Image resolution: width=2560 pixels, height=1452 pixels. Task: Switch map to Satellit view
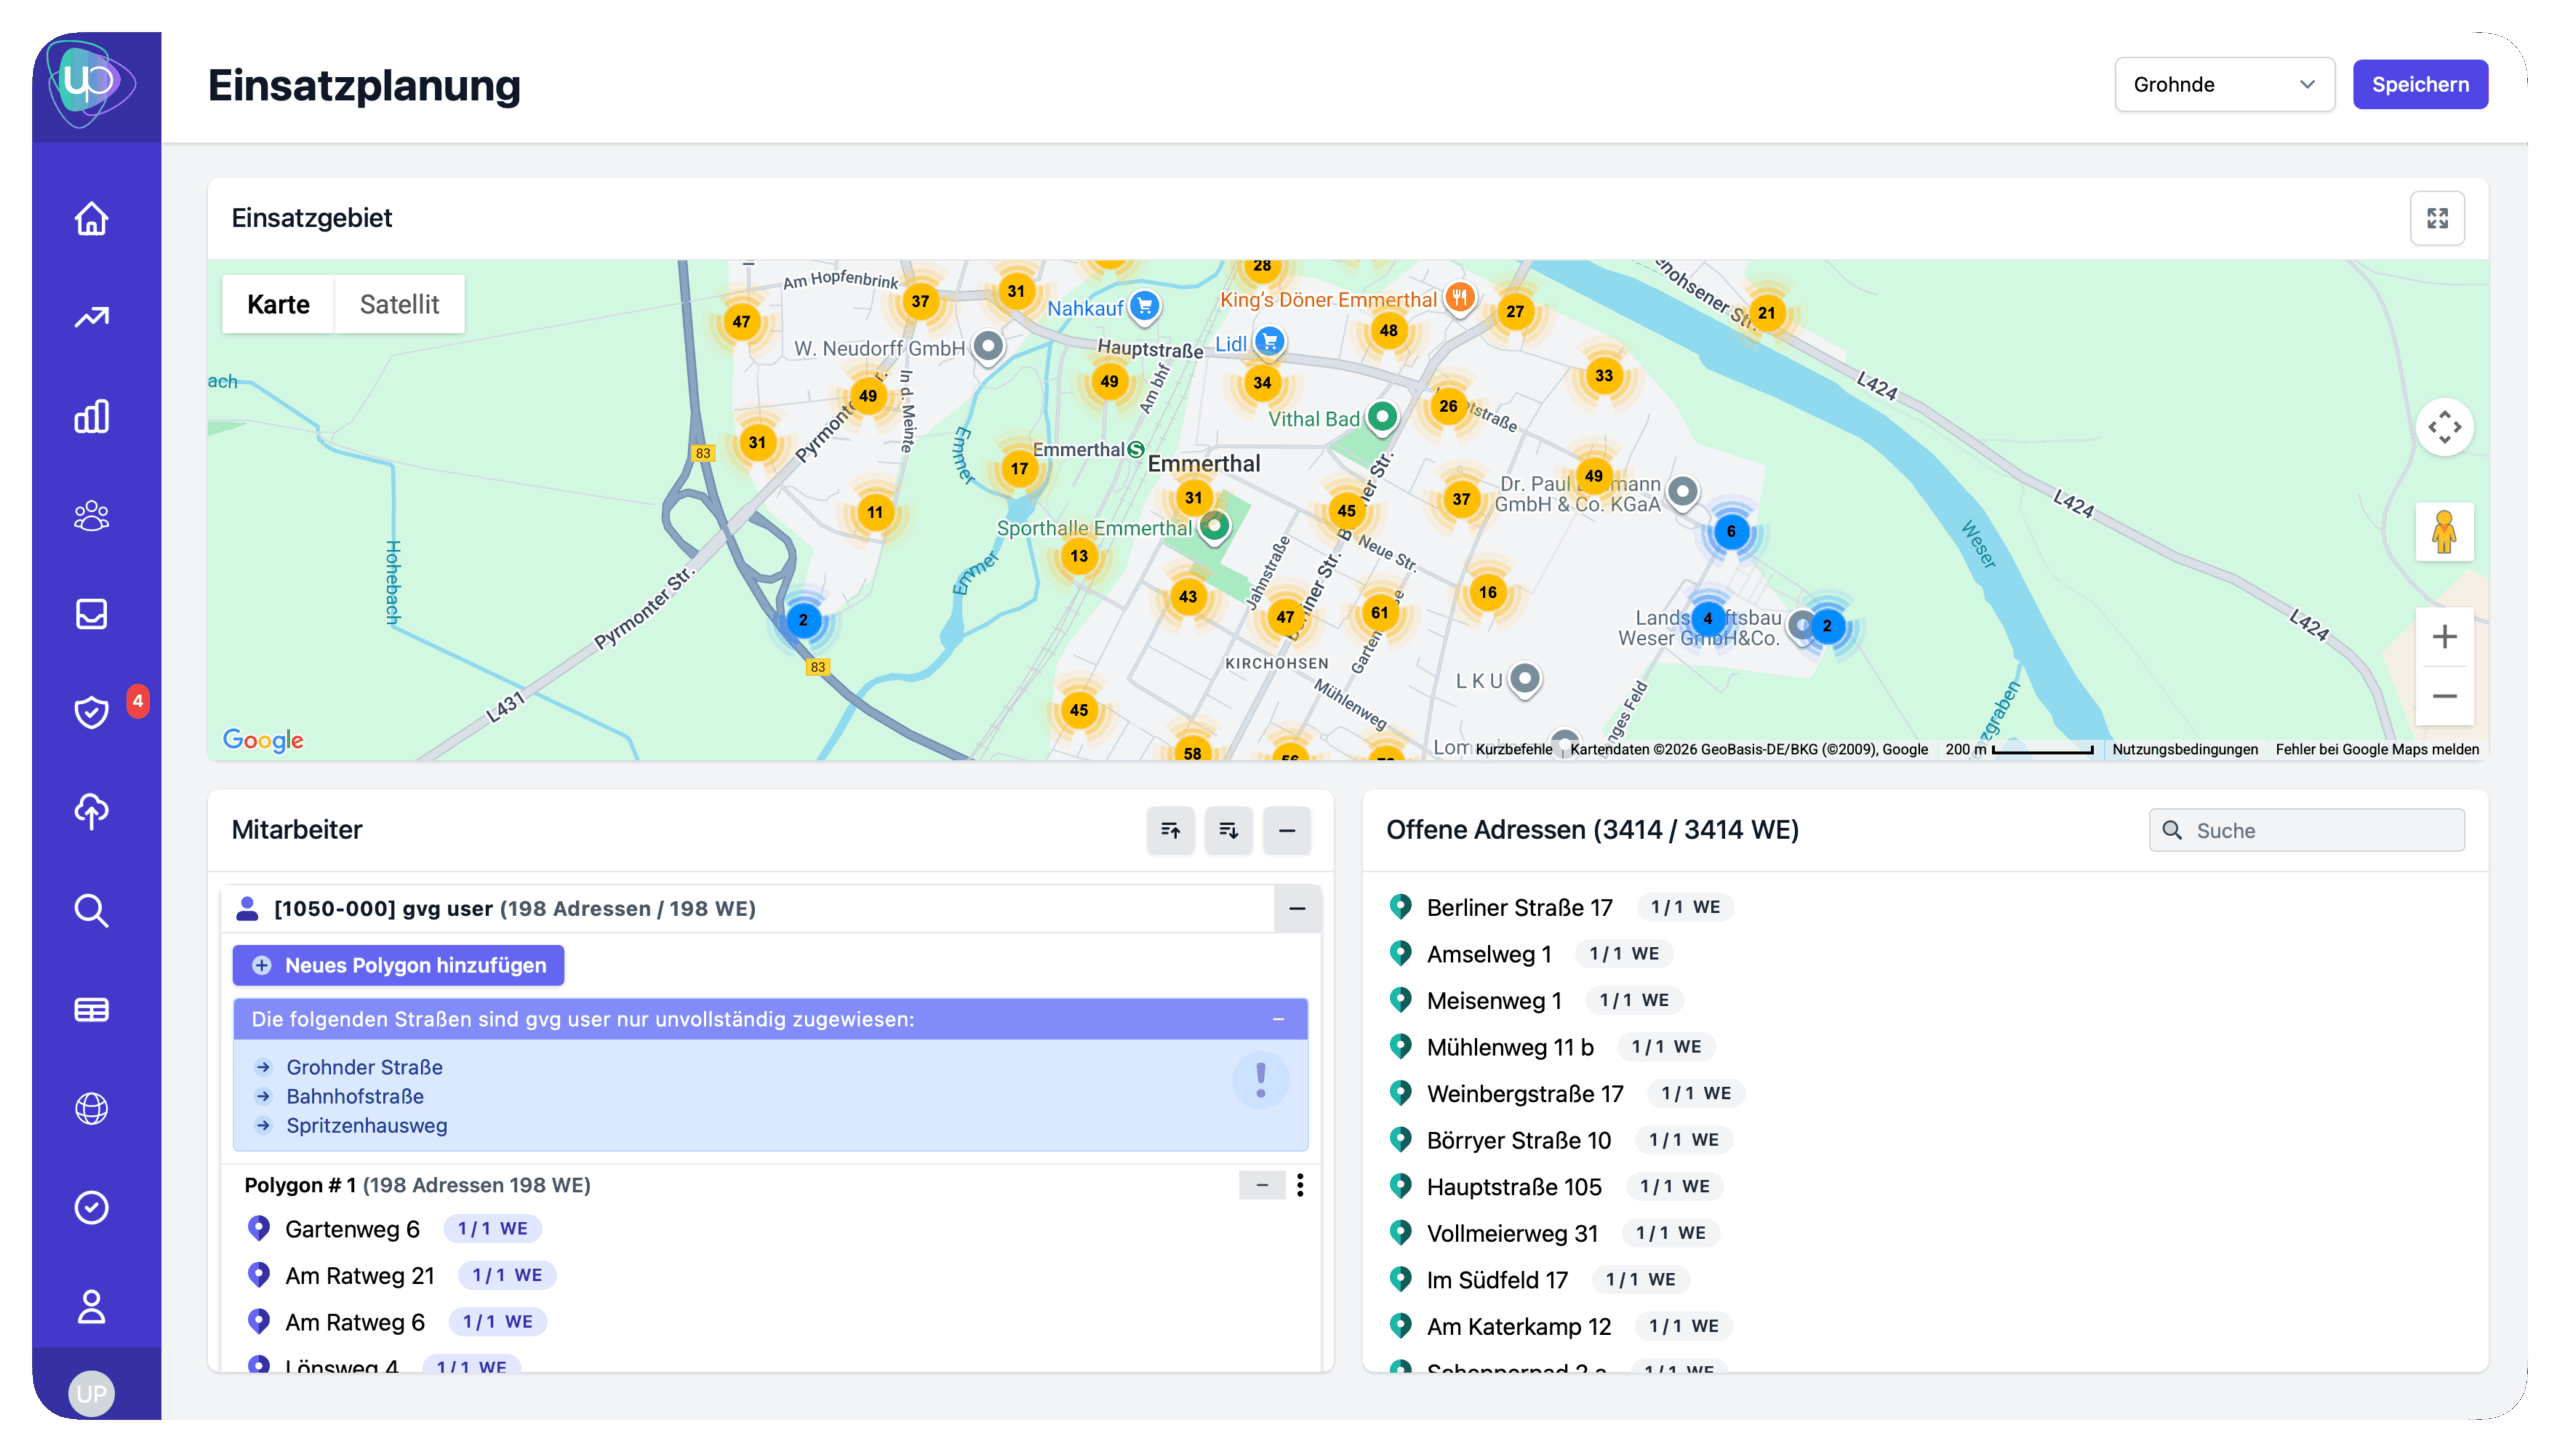pos(399,304)
